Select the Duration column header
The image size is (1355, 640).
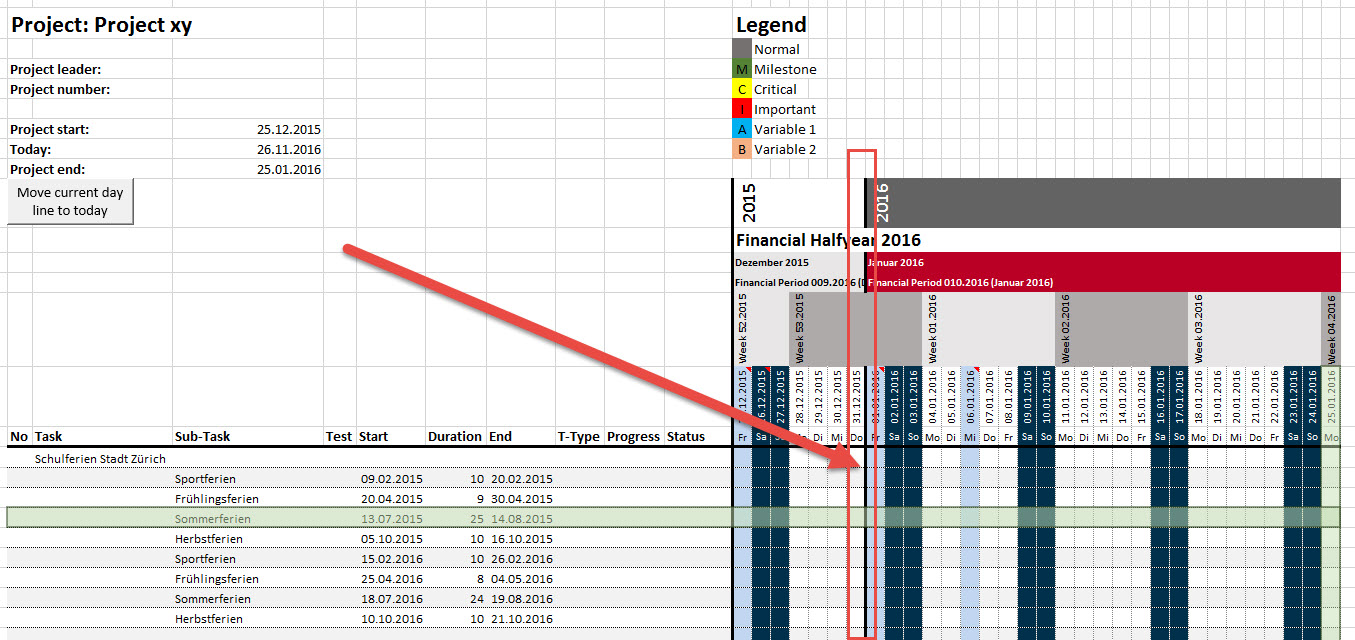tap(455, 436)
